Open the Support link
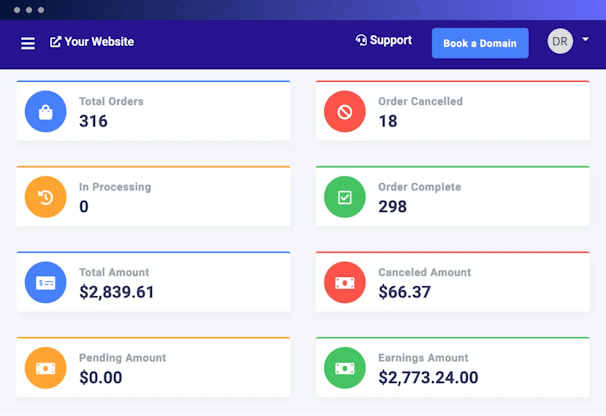The height and width of the screenshot is (416, 606). tap(383, 41)
